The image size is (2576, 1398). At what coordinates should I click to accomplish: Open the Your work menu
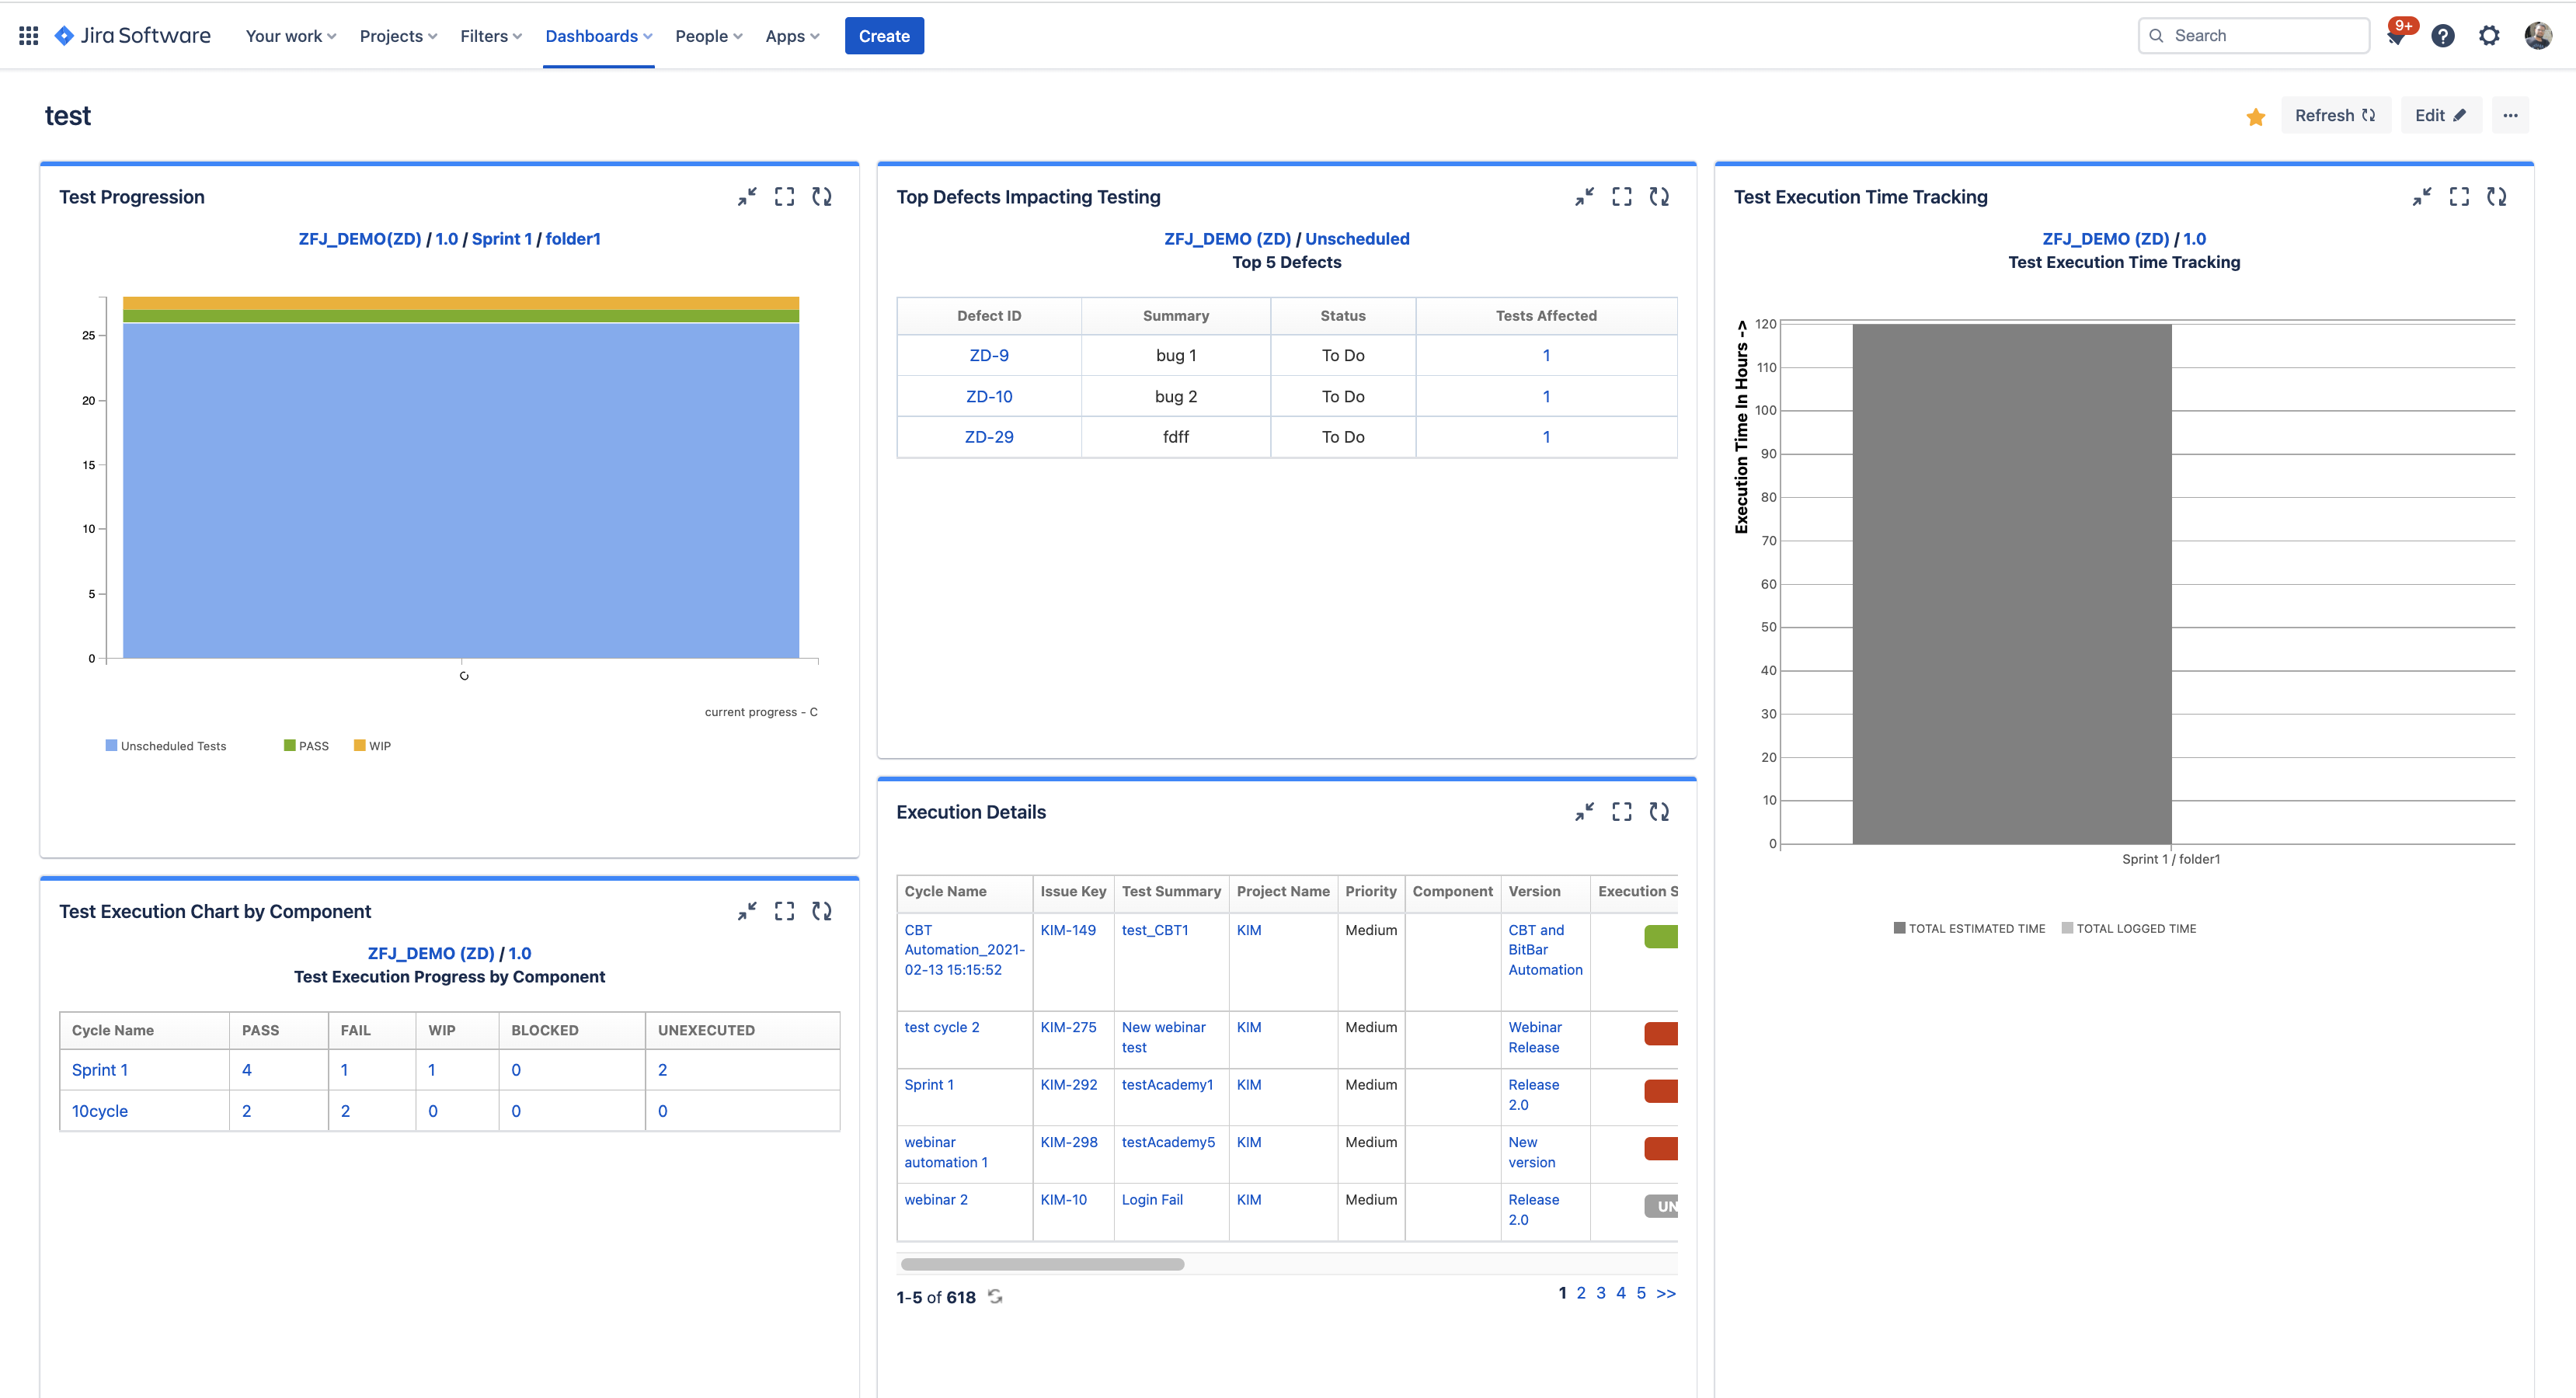290,36
